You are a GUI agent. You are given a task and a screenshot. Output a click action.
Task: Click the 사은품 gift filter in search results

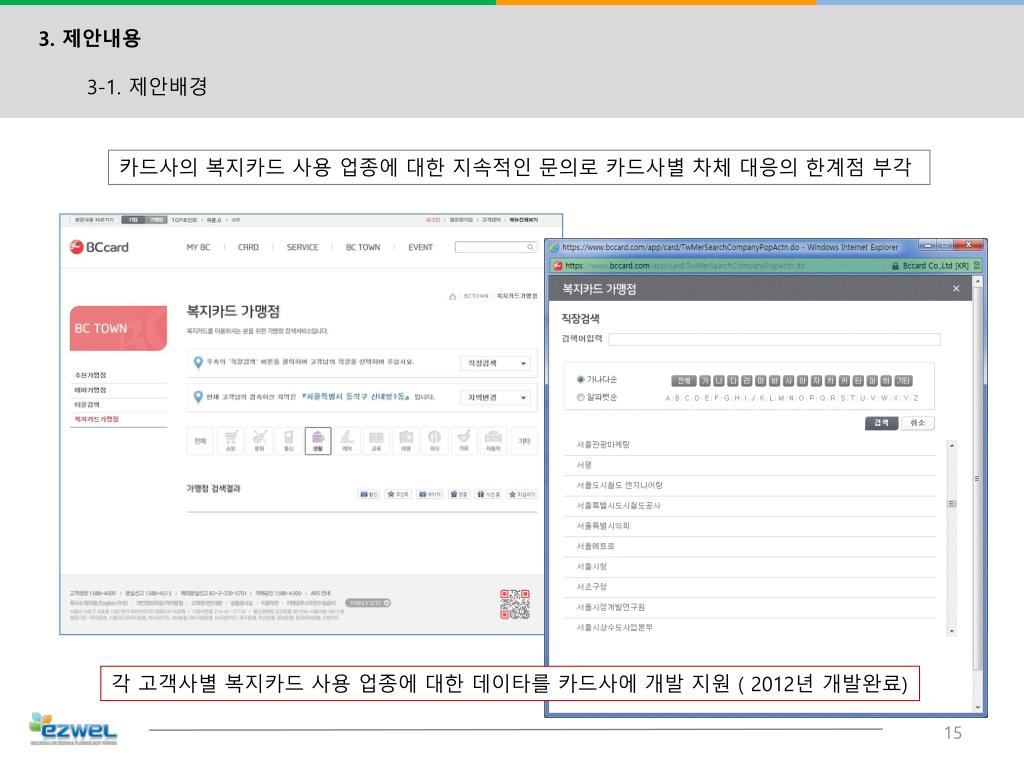[x=488, y=494]
